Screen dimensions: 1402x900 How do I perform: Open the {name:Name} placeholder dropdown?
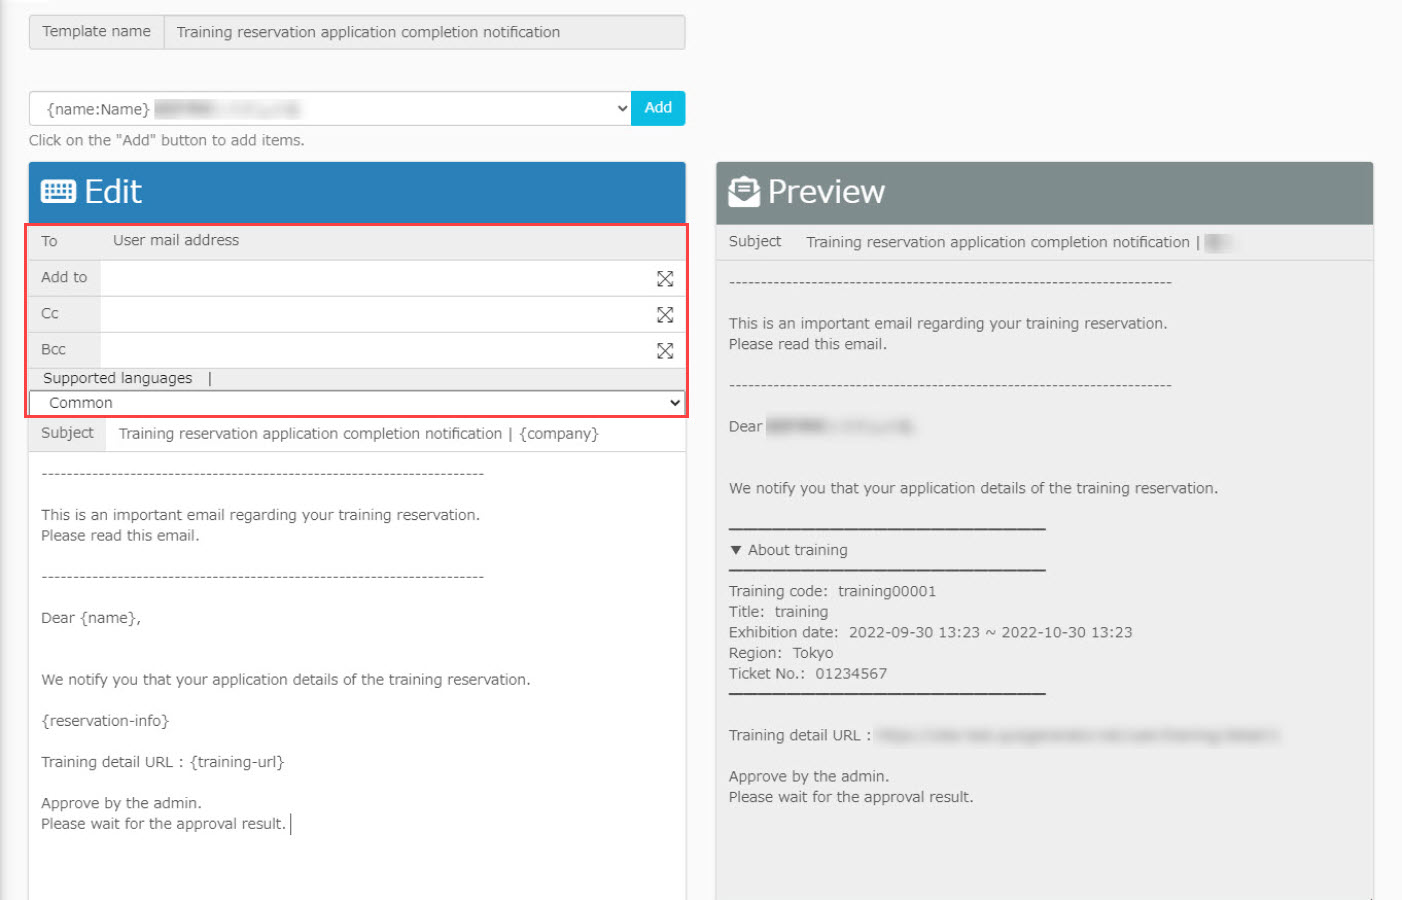tap(330, 109)
